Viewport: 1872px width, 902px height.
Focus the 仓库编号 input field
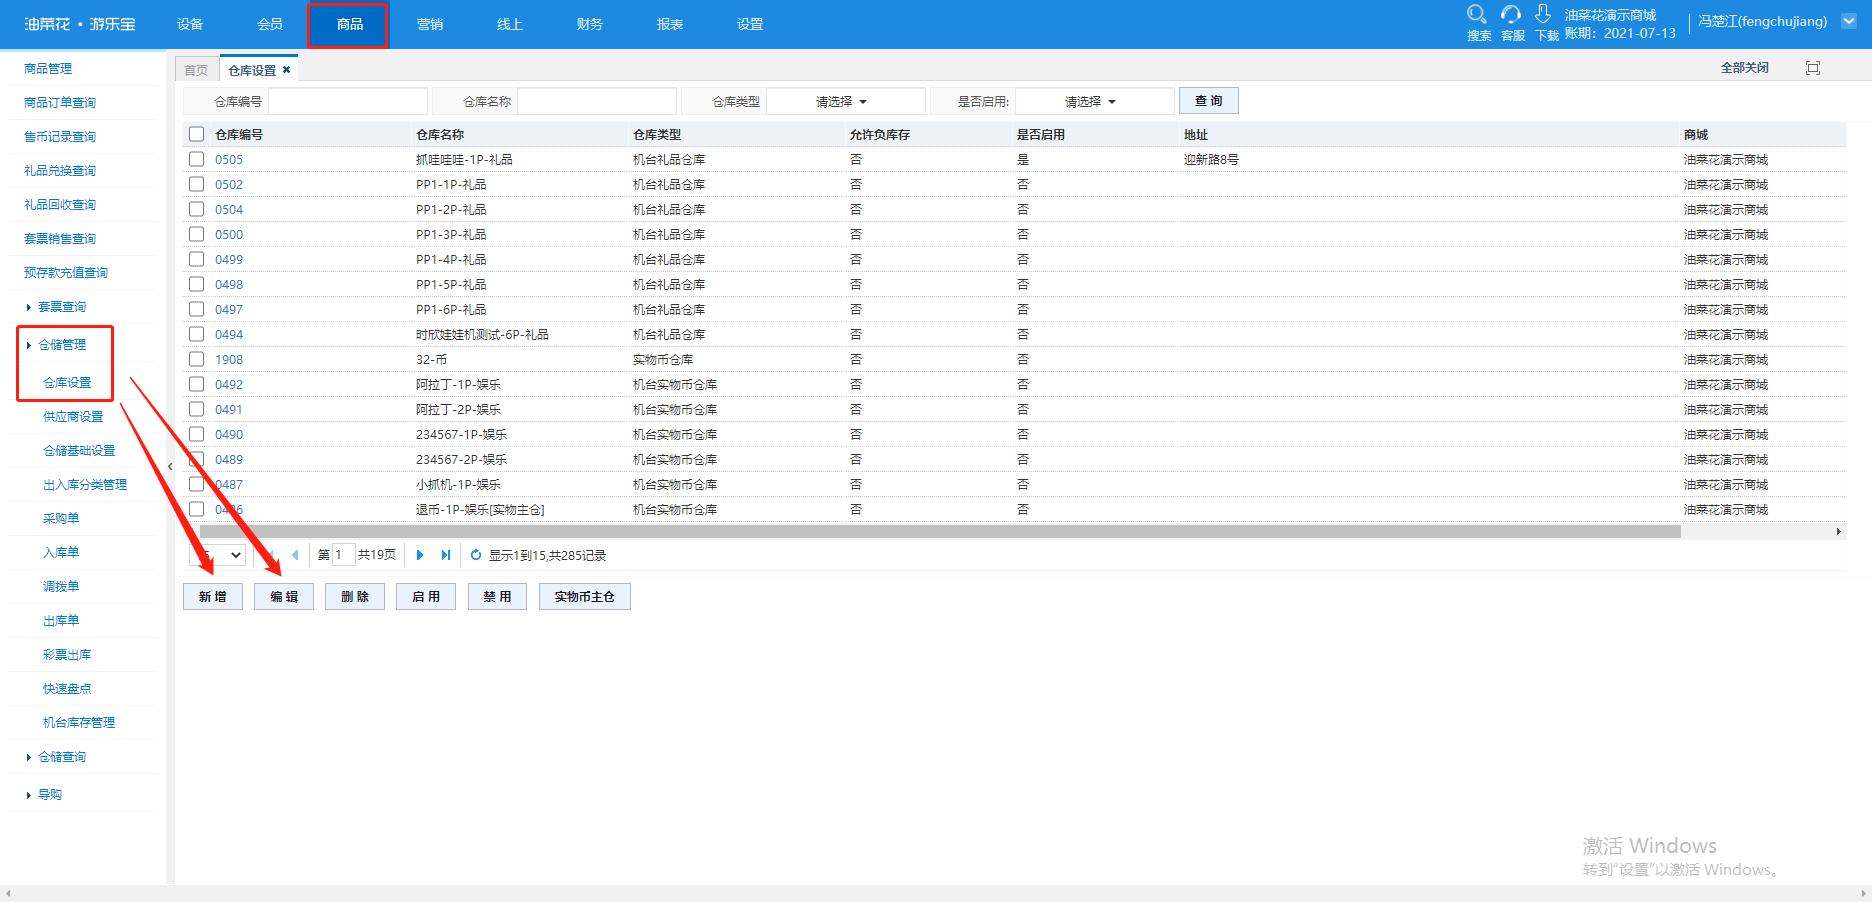348,101
